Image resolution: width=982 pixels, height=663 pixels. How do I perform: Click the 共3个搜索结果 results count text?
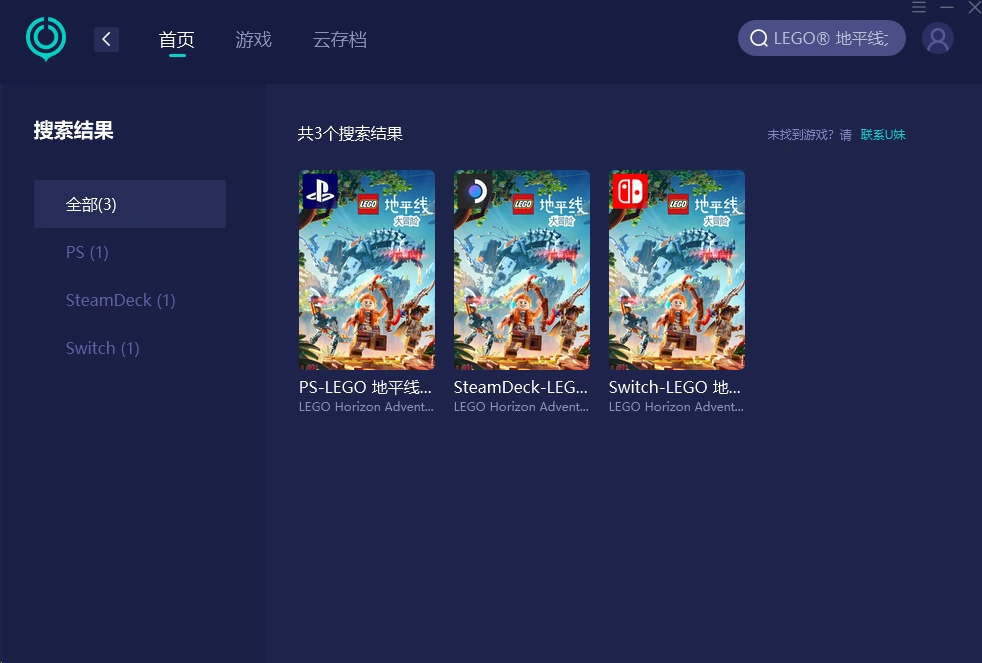tap(350, 133)
